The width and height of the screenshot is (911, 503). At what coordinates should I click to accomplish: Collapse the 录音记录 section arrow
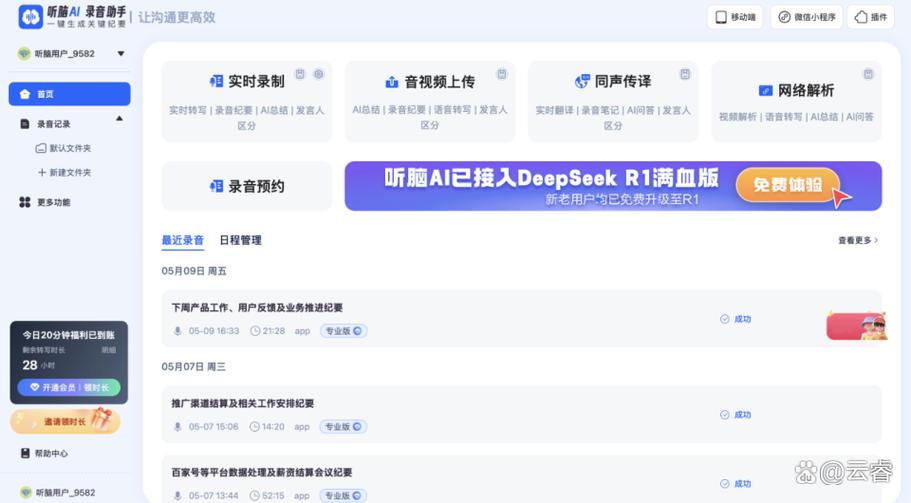tap(119, 118)
